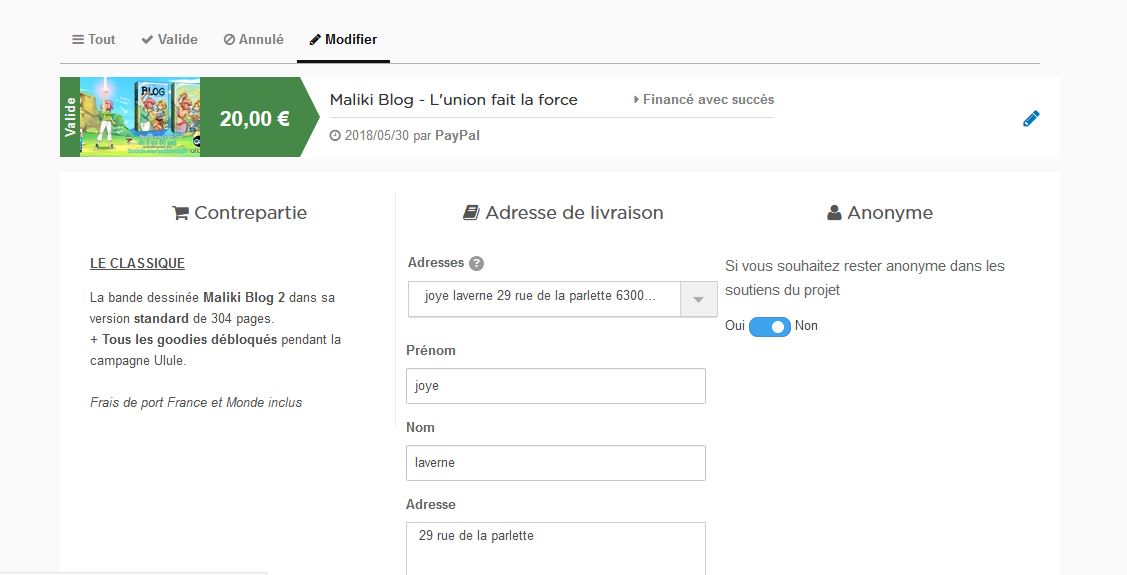Viewport: 1127px width, 575px height.
Task: Click in the Adresse text area
Action: (x=555, y=546)
